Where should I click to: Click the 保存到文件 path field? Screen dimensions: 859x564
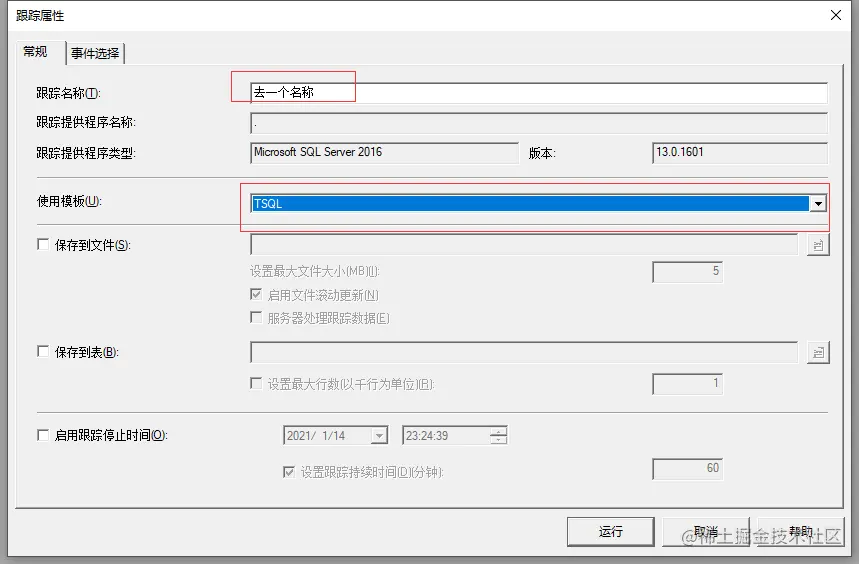(x=524, y=244)
